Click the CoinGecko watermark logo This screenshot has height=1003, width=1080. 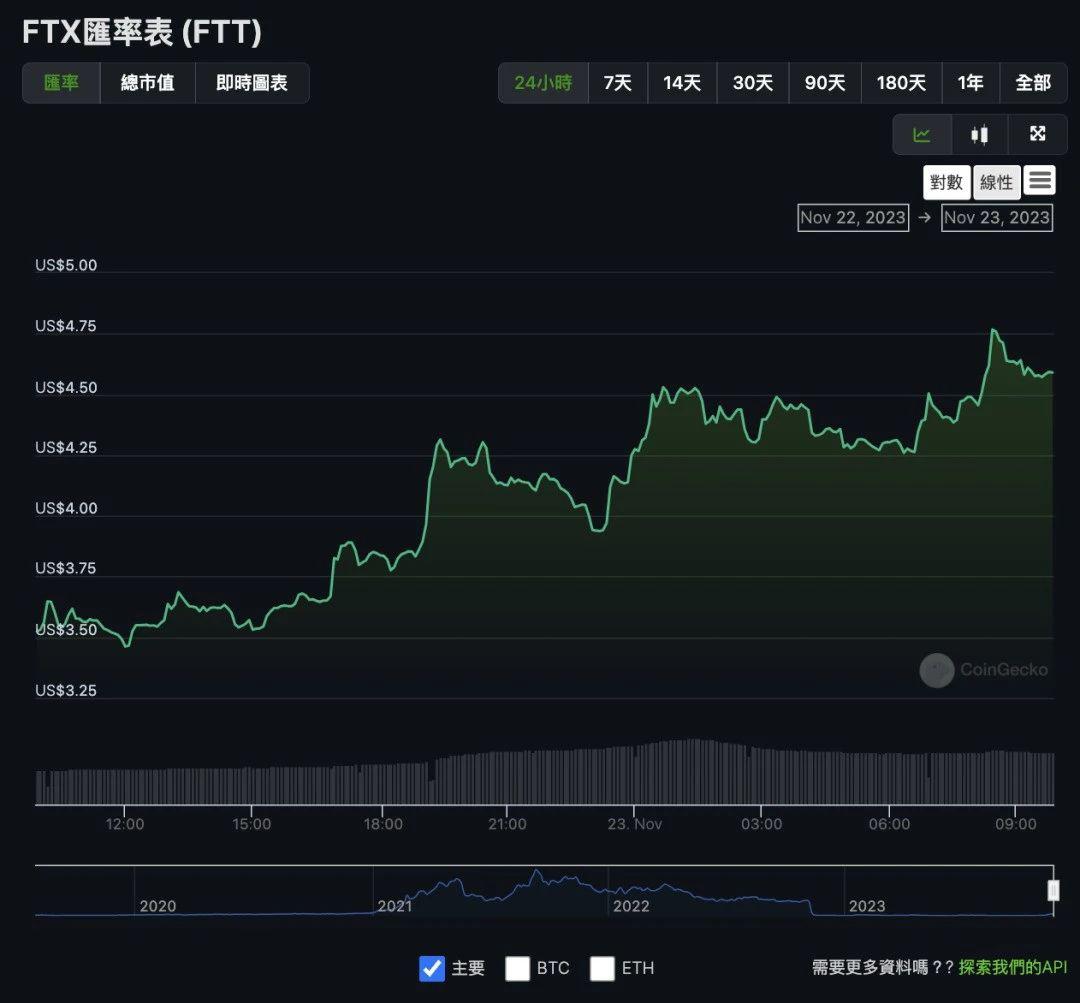point(936,670)
